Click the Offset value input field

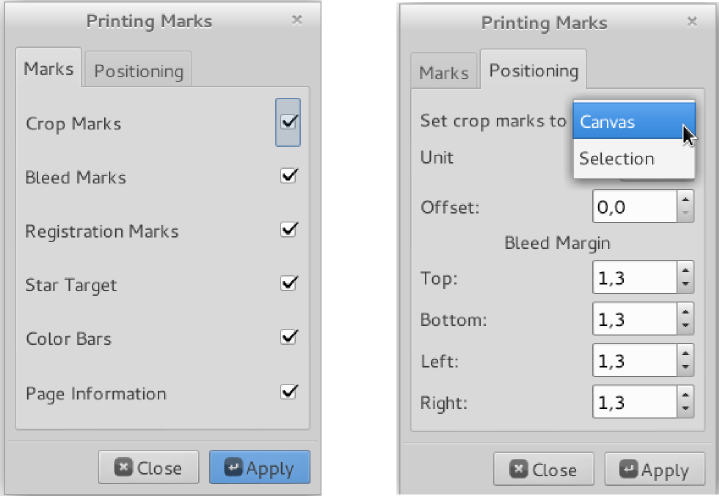(x=635, y=207)
